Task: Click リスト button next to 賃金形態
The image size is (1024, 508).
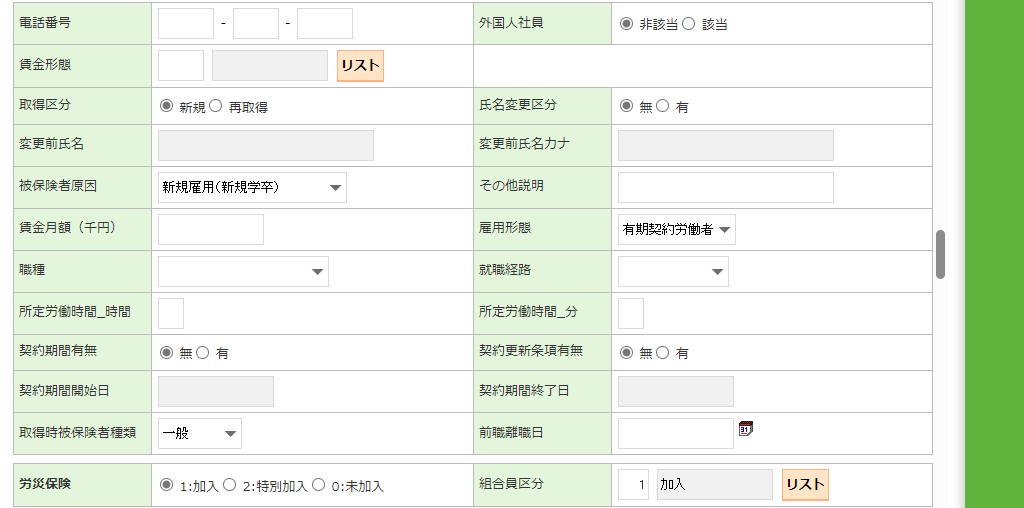Action: (360, 65)
